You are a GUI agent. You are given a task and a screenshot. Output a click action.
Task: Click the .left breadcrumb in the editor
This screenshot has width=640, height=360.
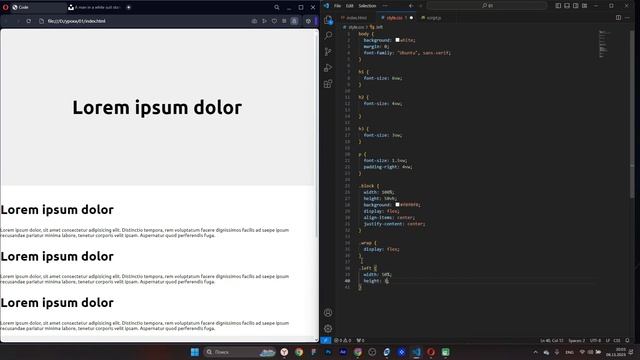(x=377, y=27)
